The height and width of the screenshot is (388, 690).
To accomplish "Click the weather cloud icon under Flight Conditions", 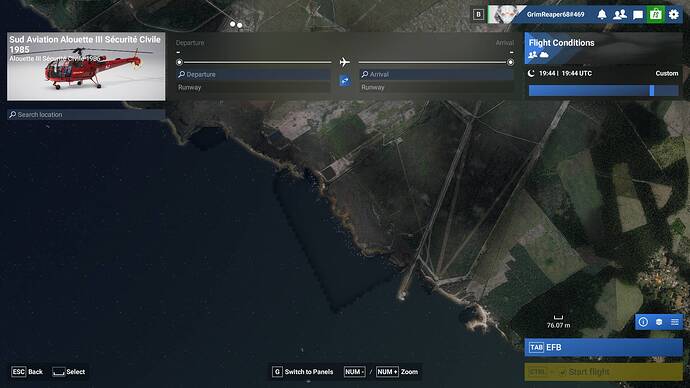I will point(544,55).
